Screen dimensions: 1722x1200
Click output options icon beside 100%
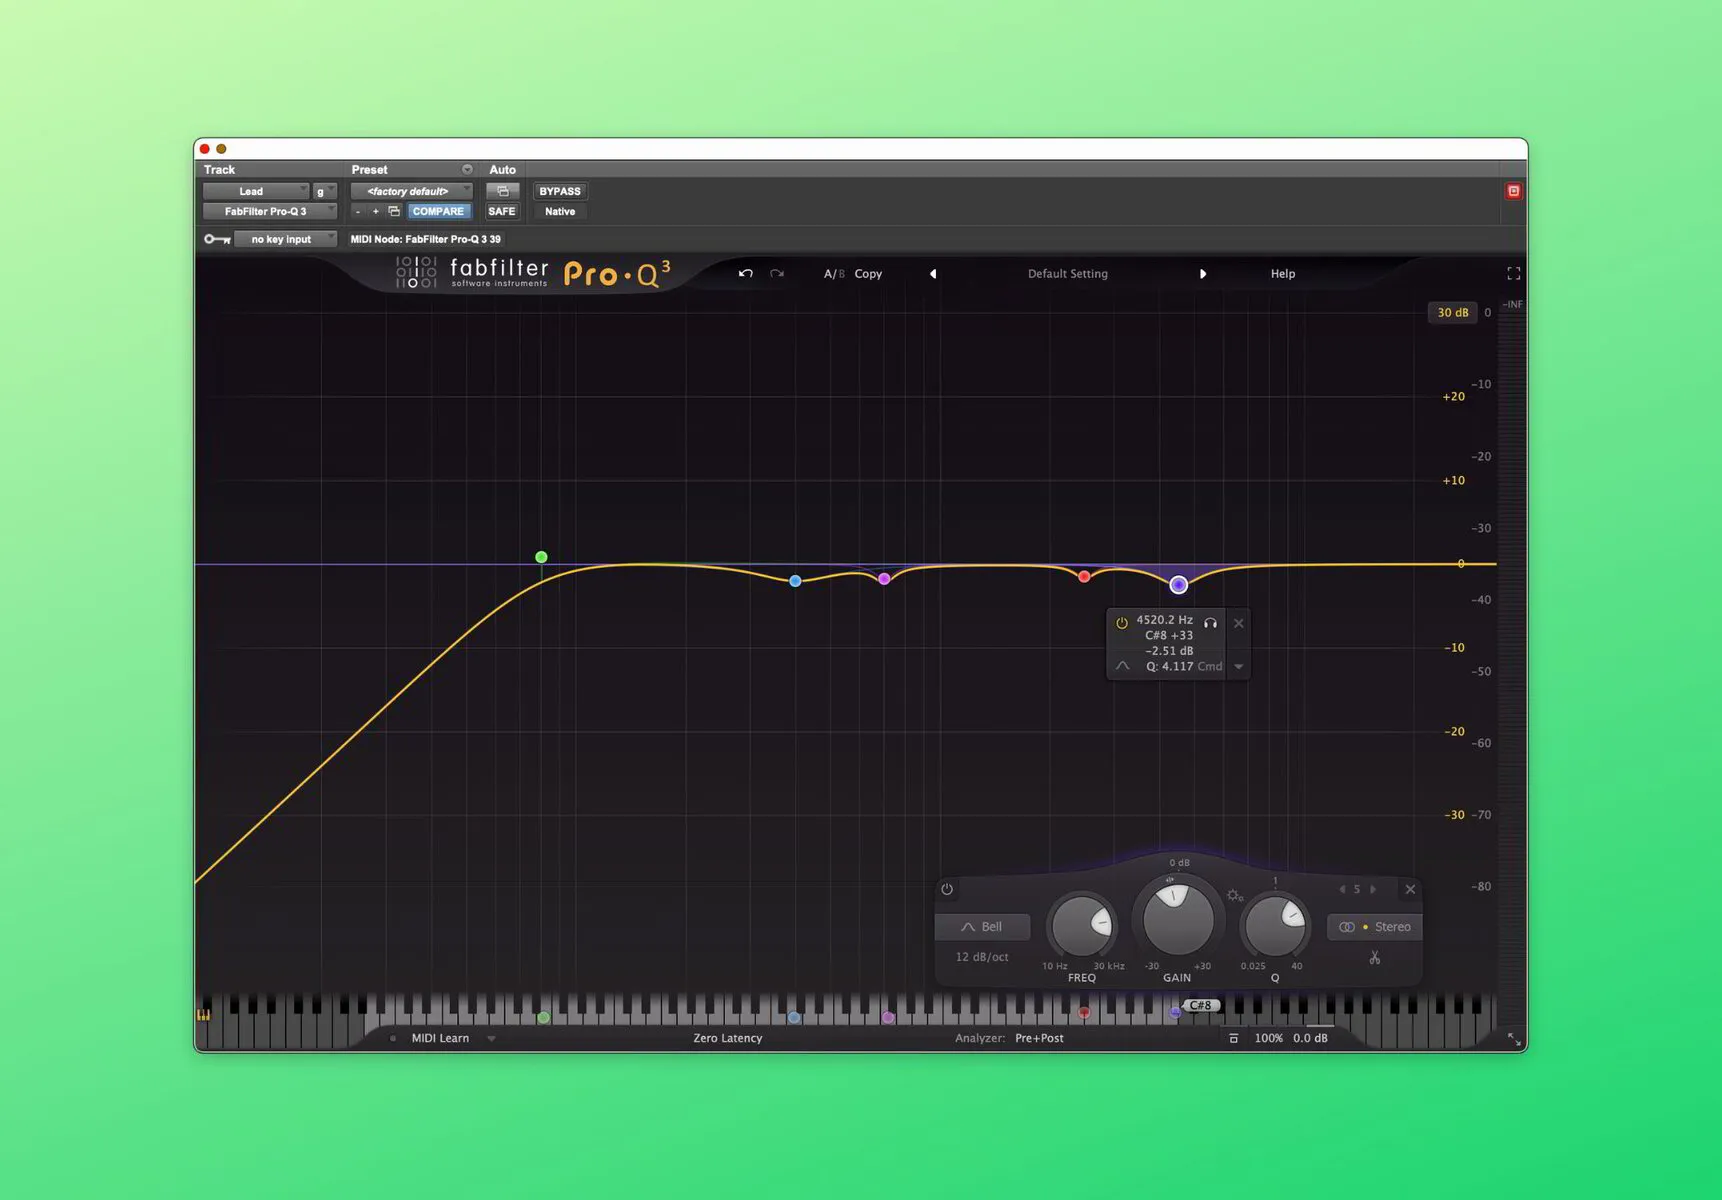coord(1233,1038)
